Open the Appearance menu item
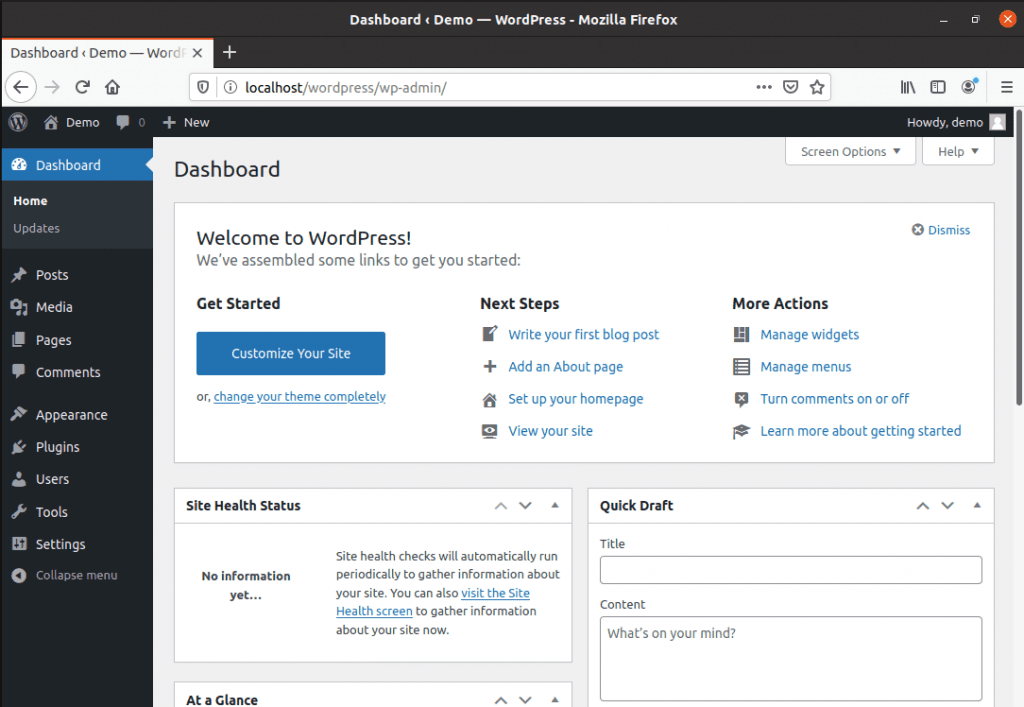Viewport: 1024px width, 707px height. pyautogui.click(x=71, y=415)
